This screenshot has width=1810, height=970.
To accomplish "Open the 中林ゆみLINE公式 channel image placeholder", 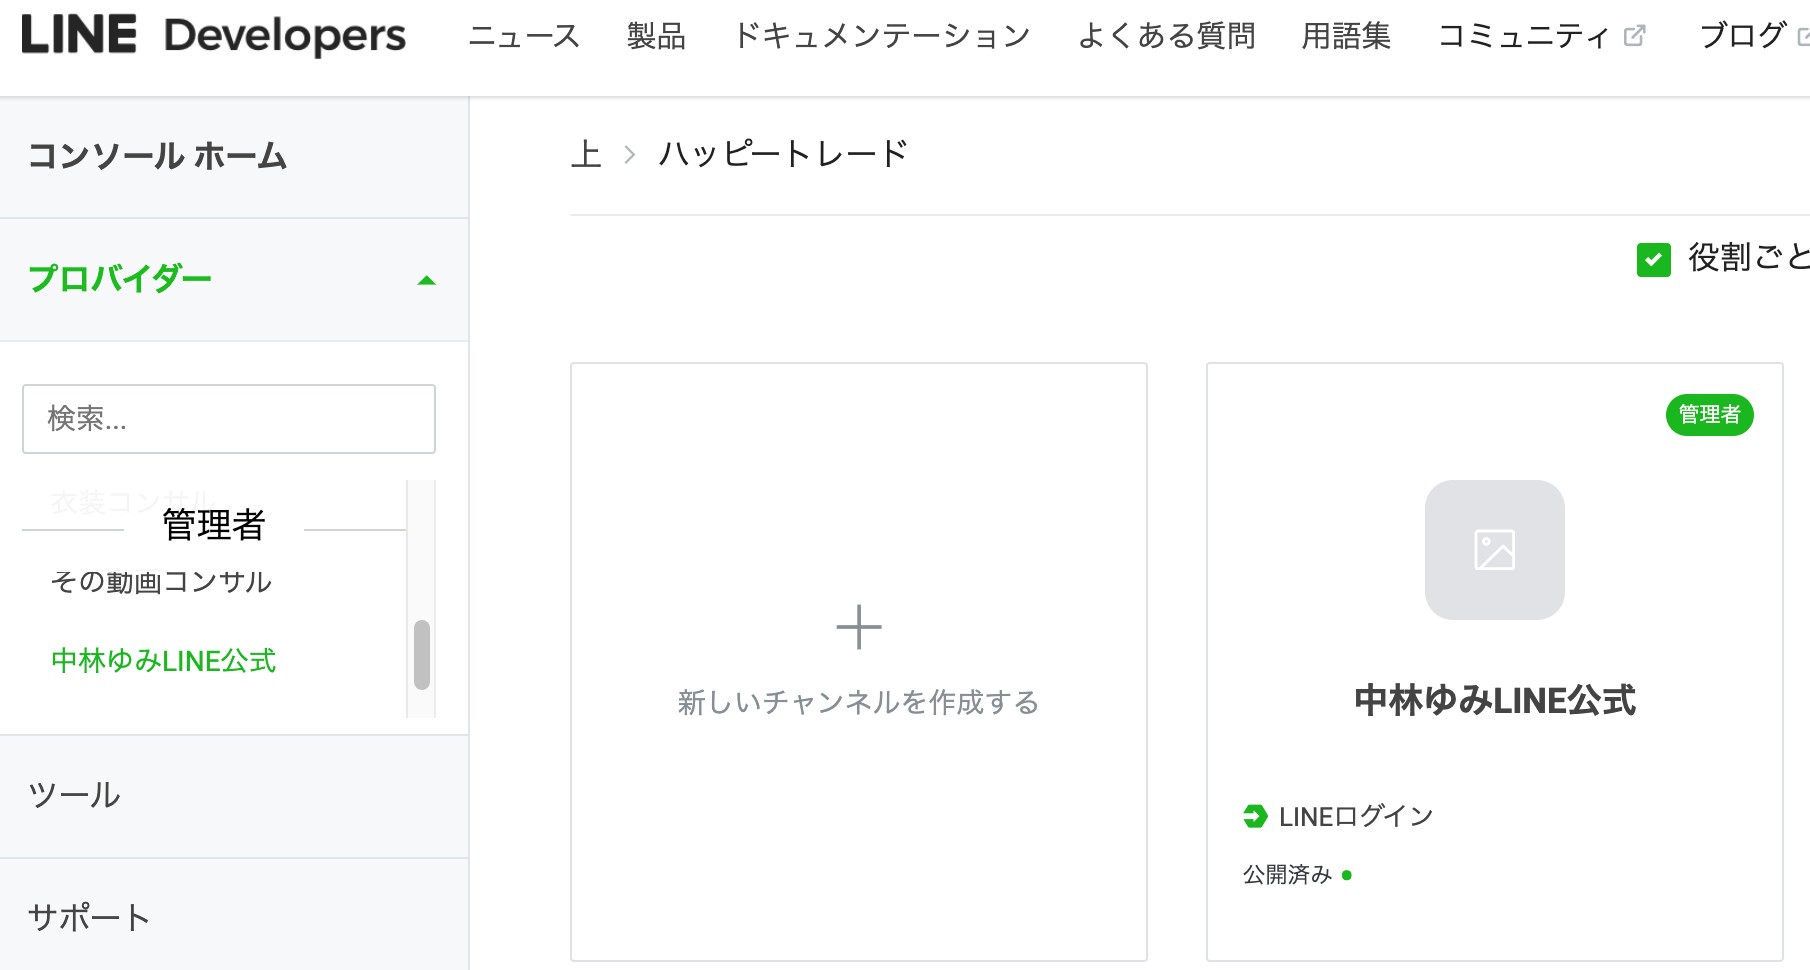I will (x=1495, y=550).
